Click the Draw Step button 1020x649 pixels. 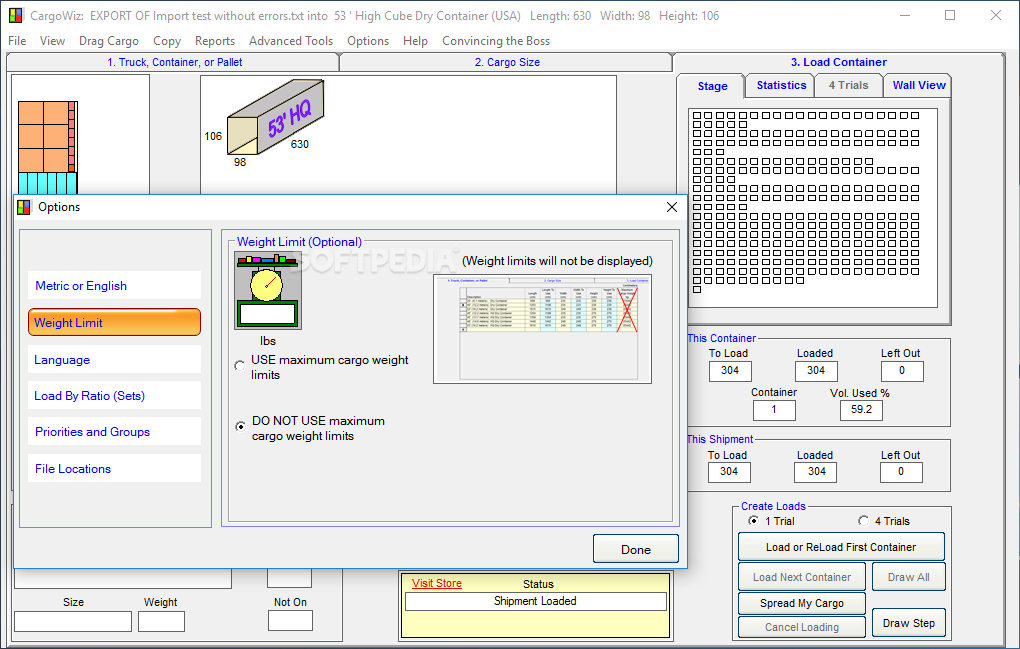coord(908,623)
